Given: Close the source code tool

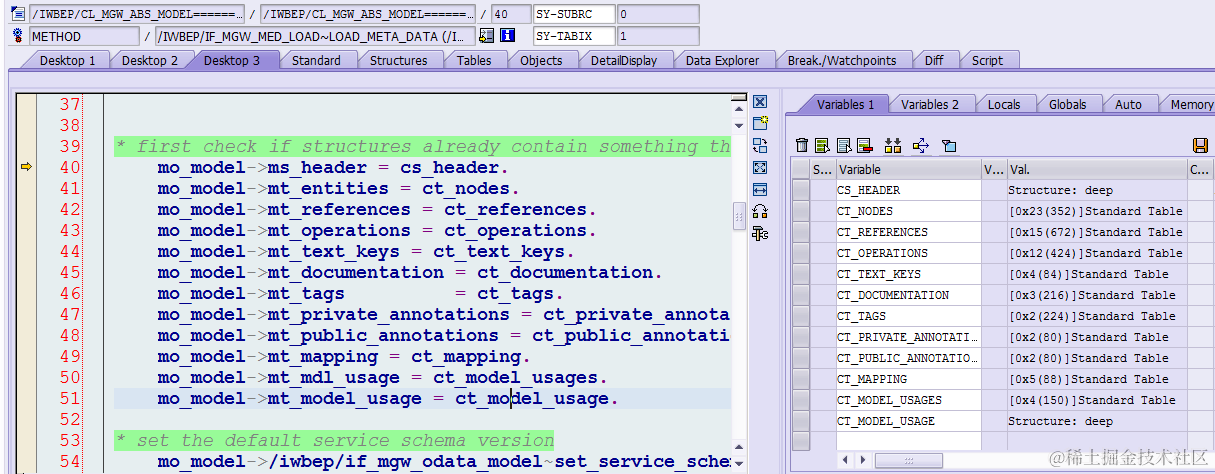Looking at the screenshot, I should coord(760,102).
